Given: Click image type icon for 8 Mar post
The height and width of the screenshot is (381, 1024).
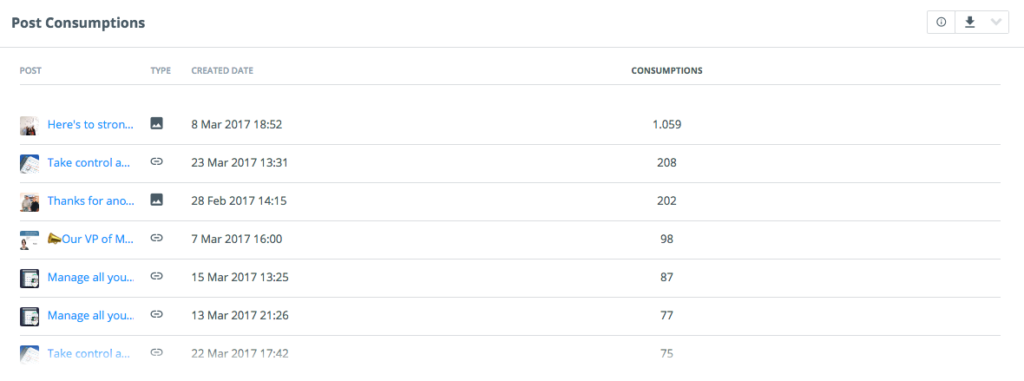Looking at the screenshot, I should (x=156, y=123).
